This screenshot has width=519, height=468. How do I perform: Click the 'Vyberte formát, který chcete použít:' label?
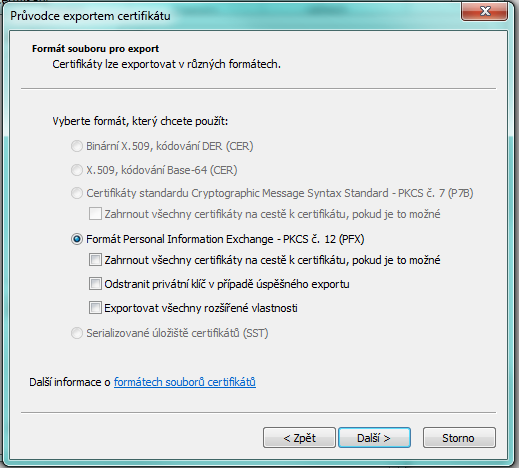click(140, 121)
